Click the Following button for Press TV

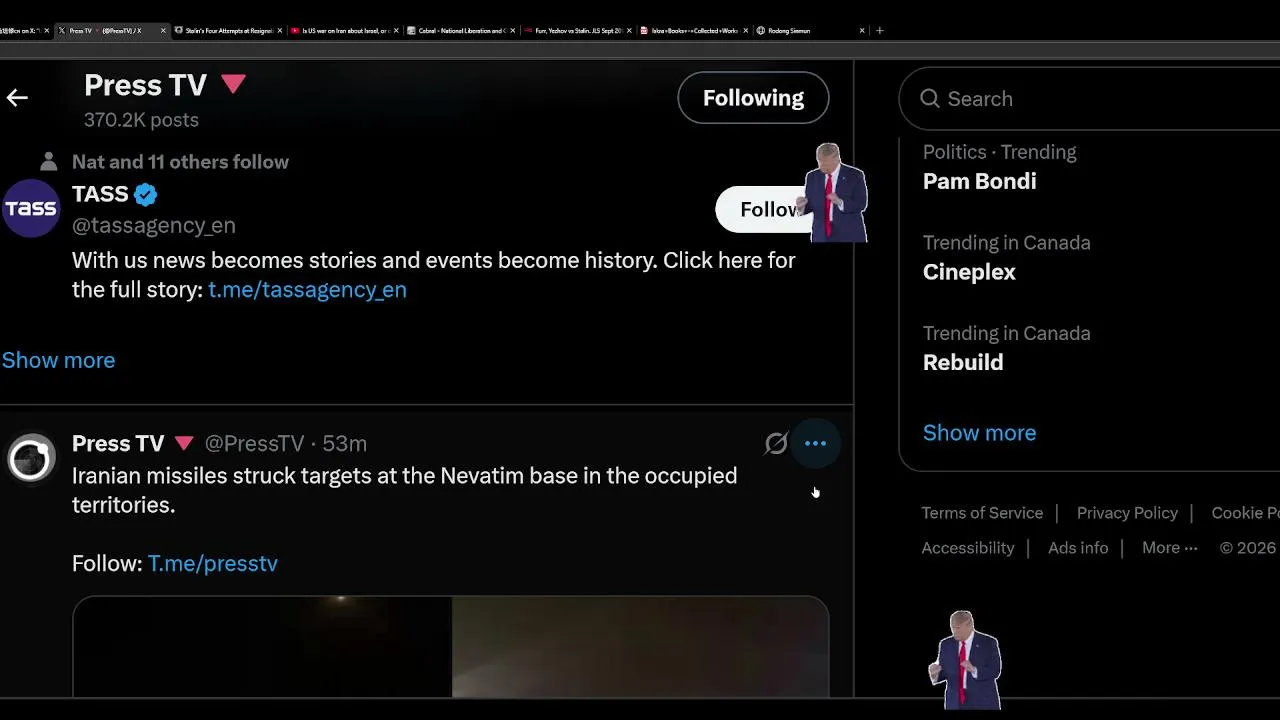(753, 98)
